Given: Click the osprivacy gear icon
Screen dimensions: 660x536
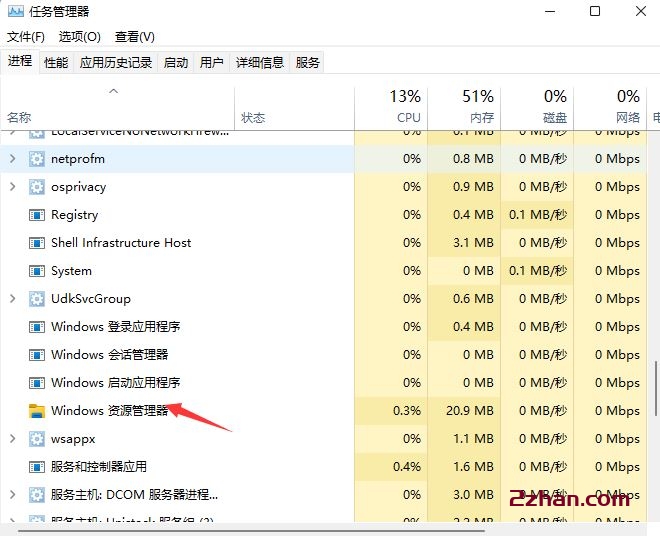Looking at the screenshot, I should [37, 187].
